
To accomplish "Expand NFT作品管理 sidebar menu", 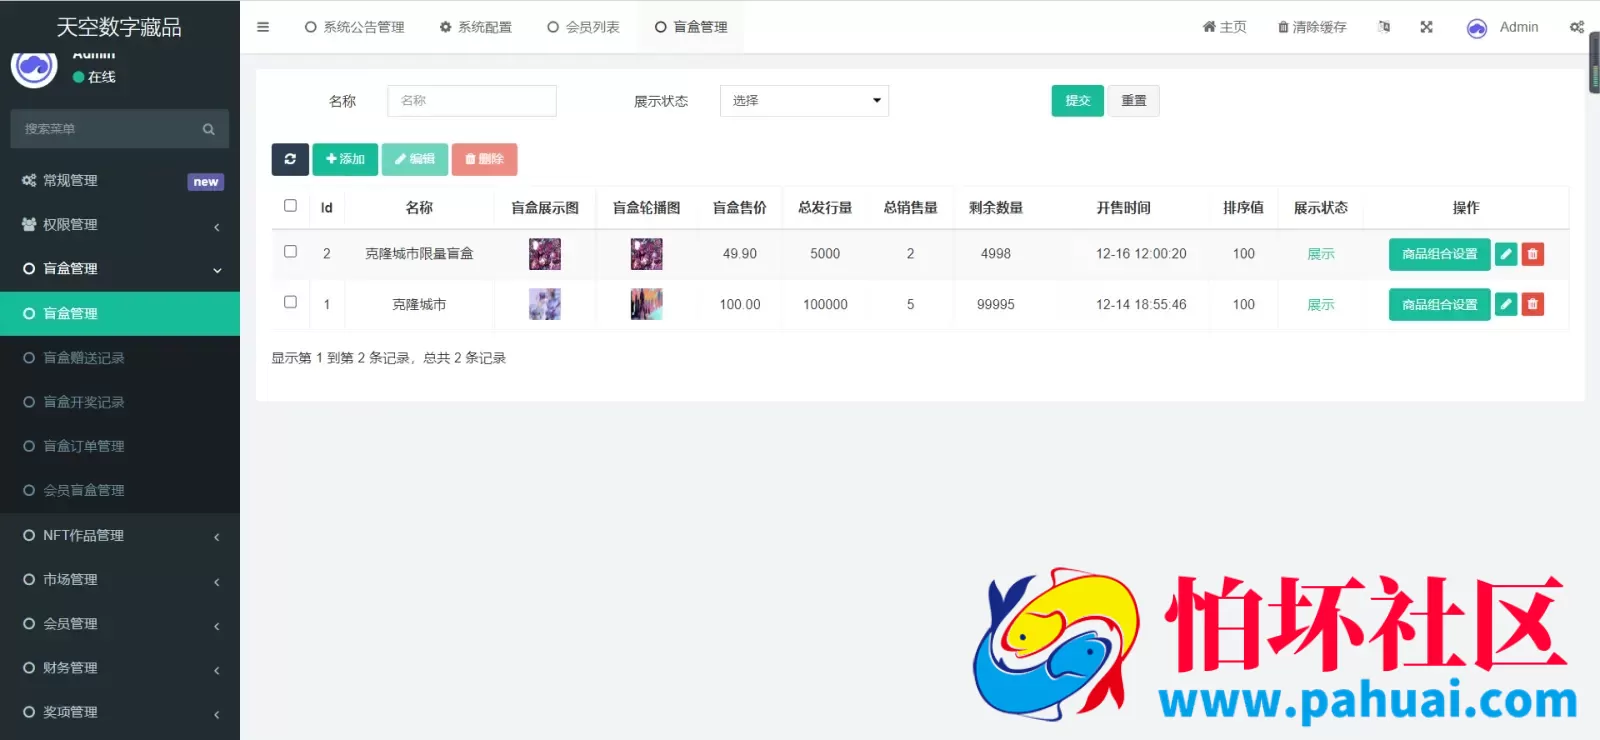I will coord(120,536).
